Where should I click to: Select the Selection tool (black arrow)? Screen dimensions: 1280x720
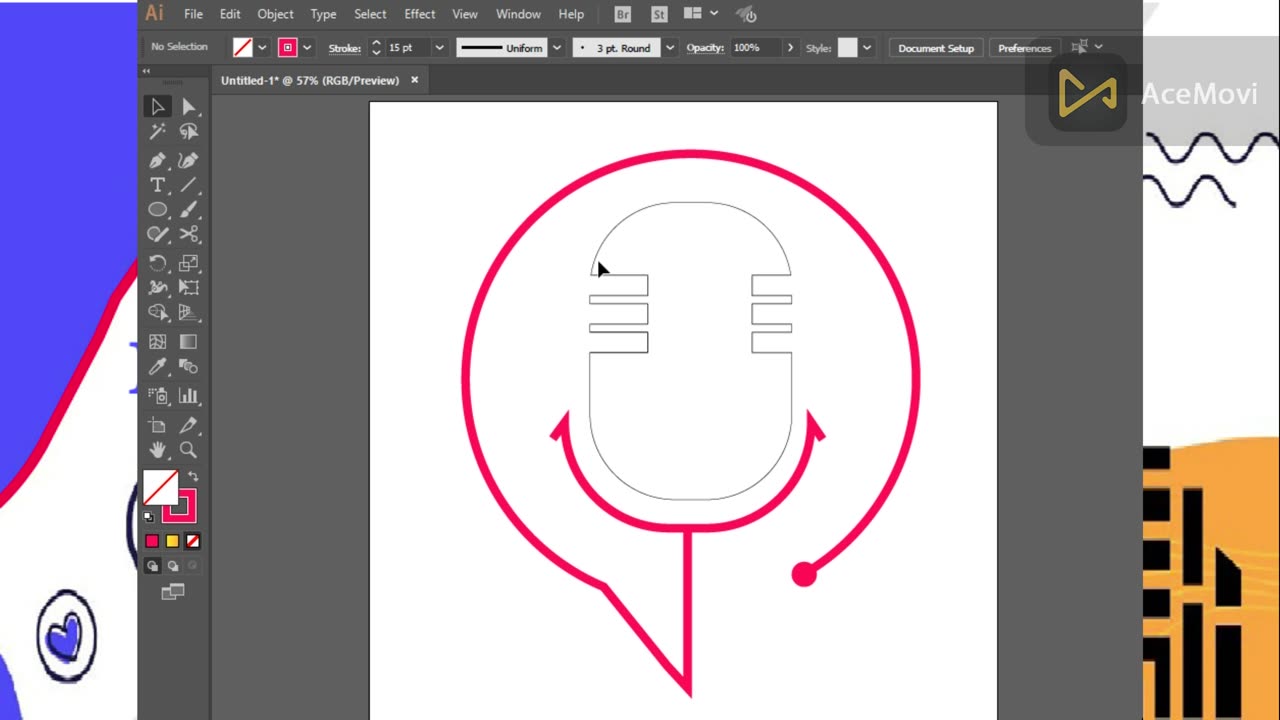(157, 107)
